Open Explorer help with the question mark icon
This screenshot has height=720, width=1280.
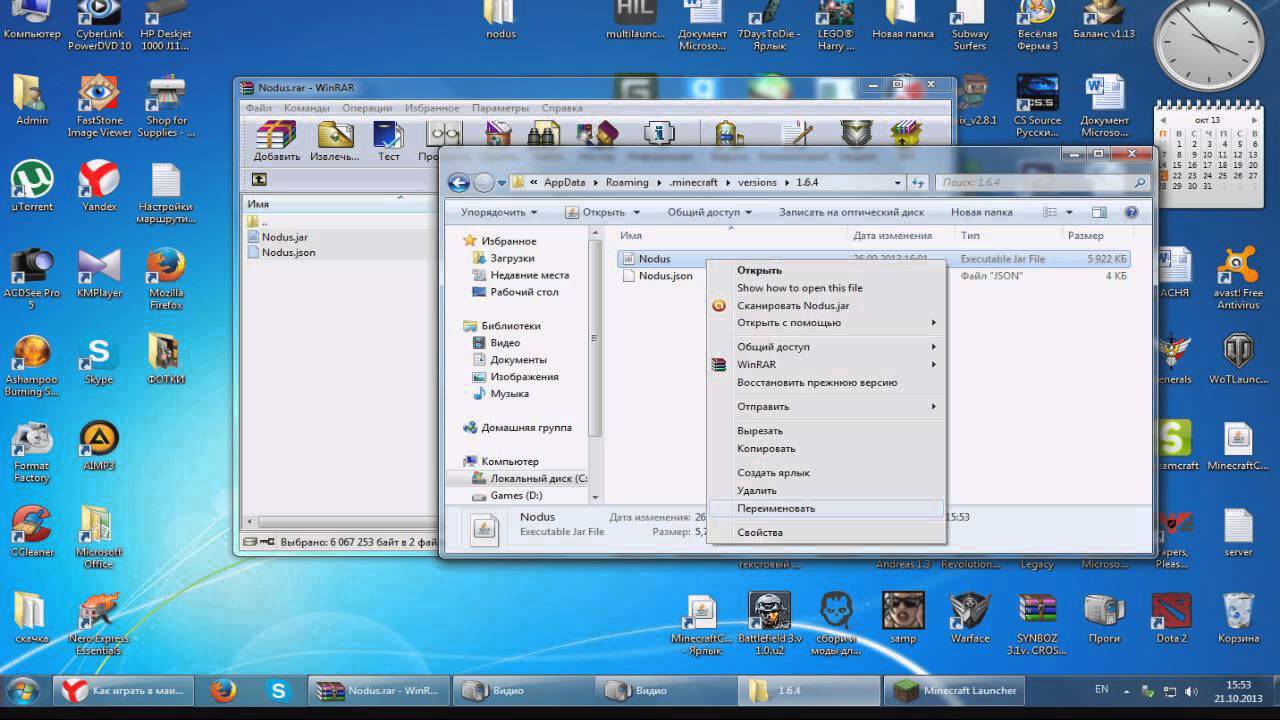pyautogui.click(x=1131, y=212)
